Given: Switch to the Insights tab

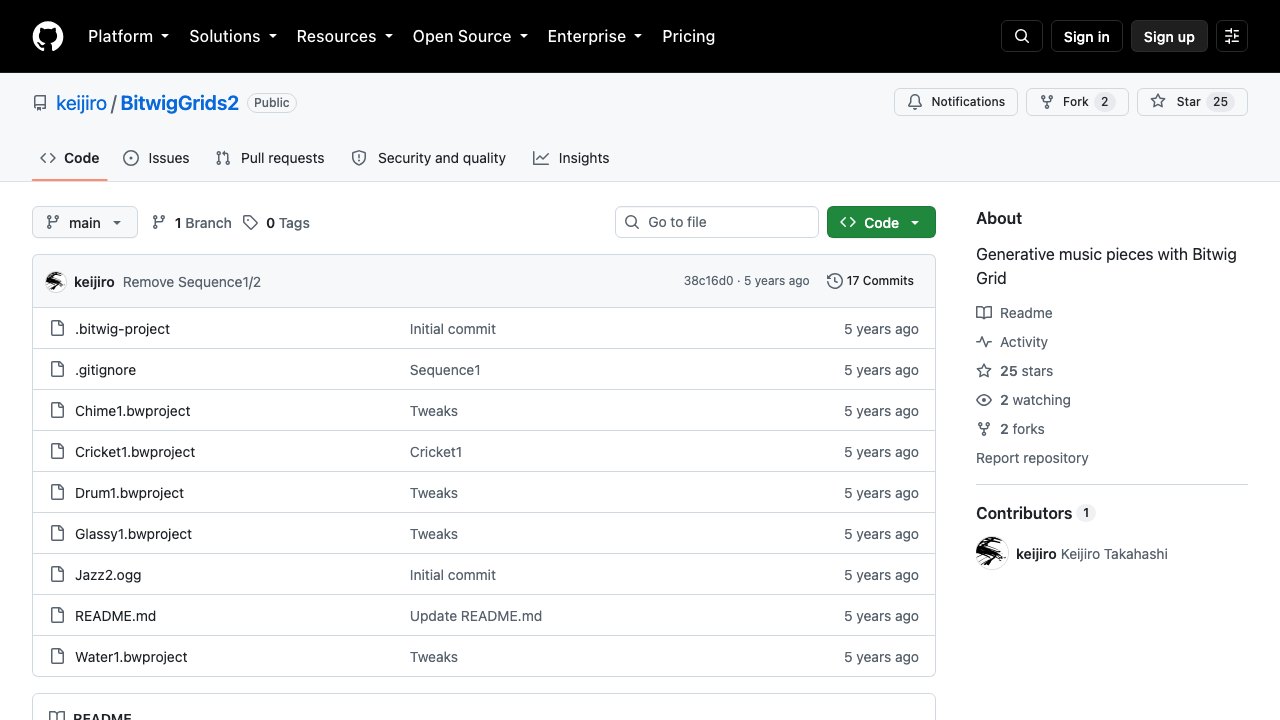Looking at the screenshot, I should tap(571, 158).
